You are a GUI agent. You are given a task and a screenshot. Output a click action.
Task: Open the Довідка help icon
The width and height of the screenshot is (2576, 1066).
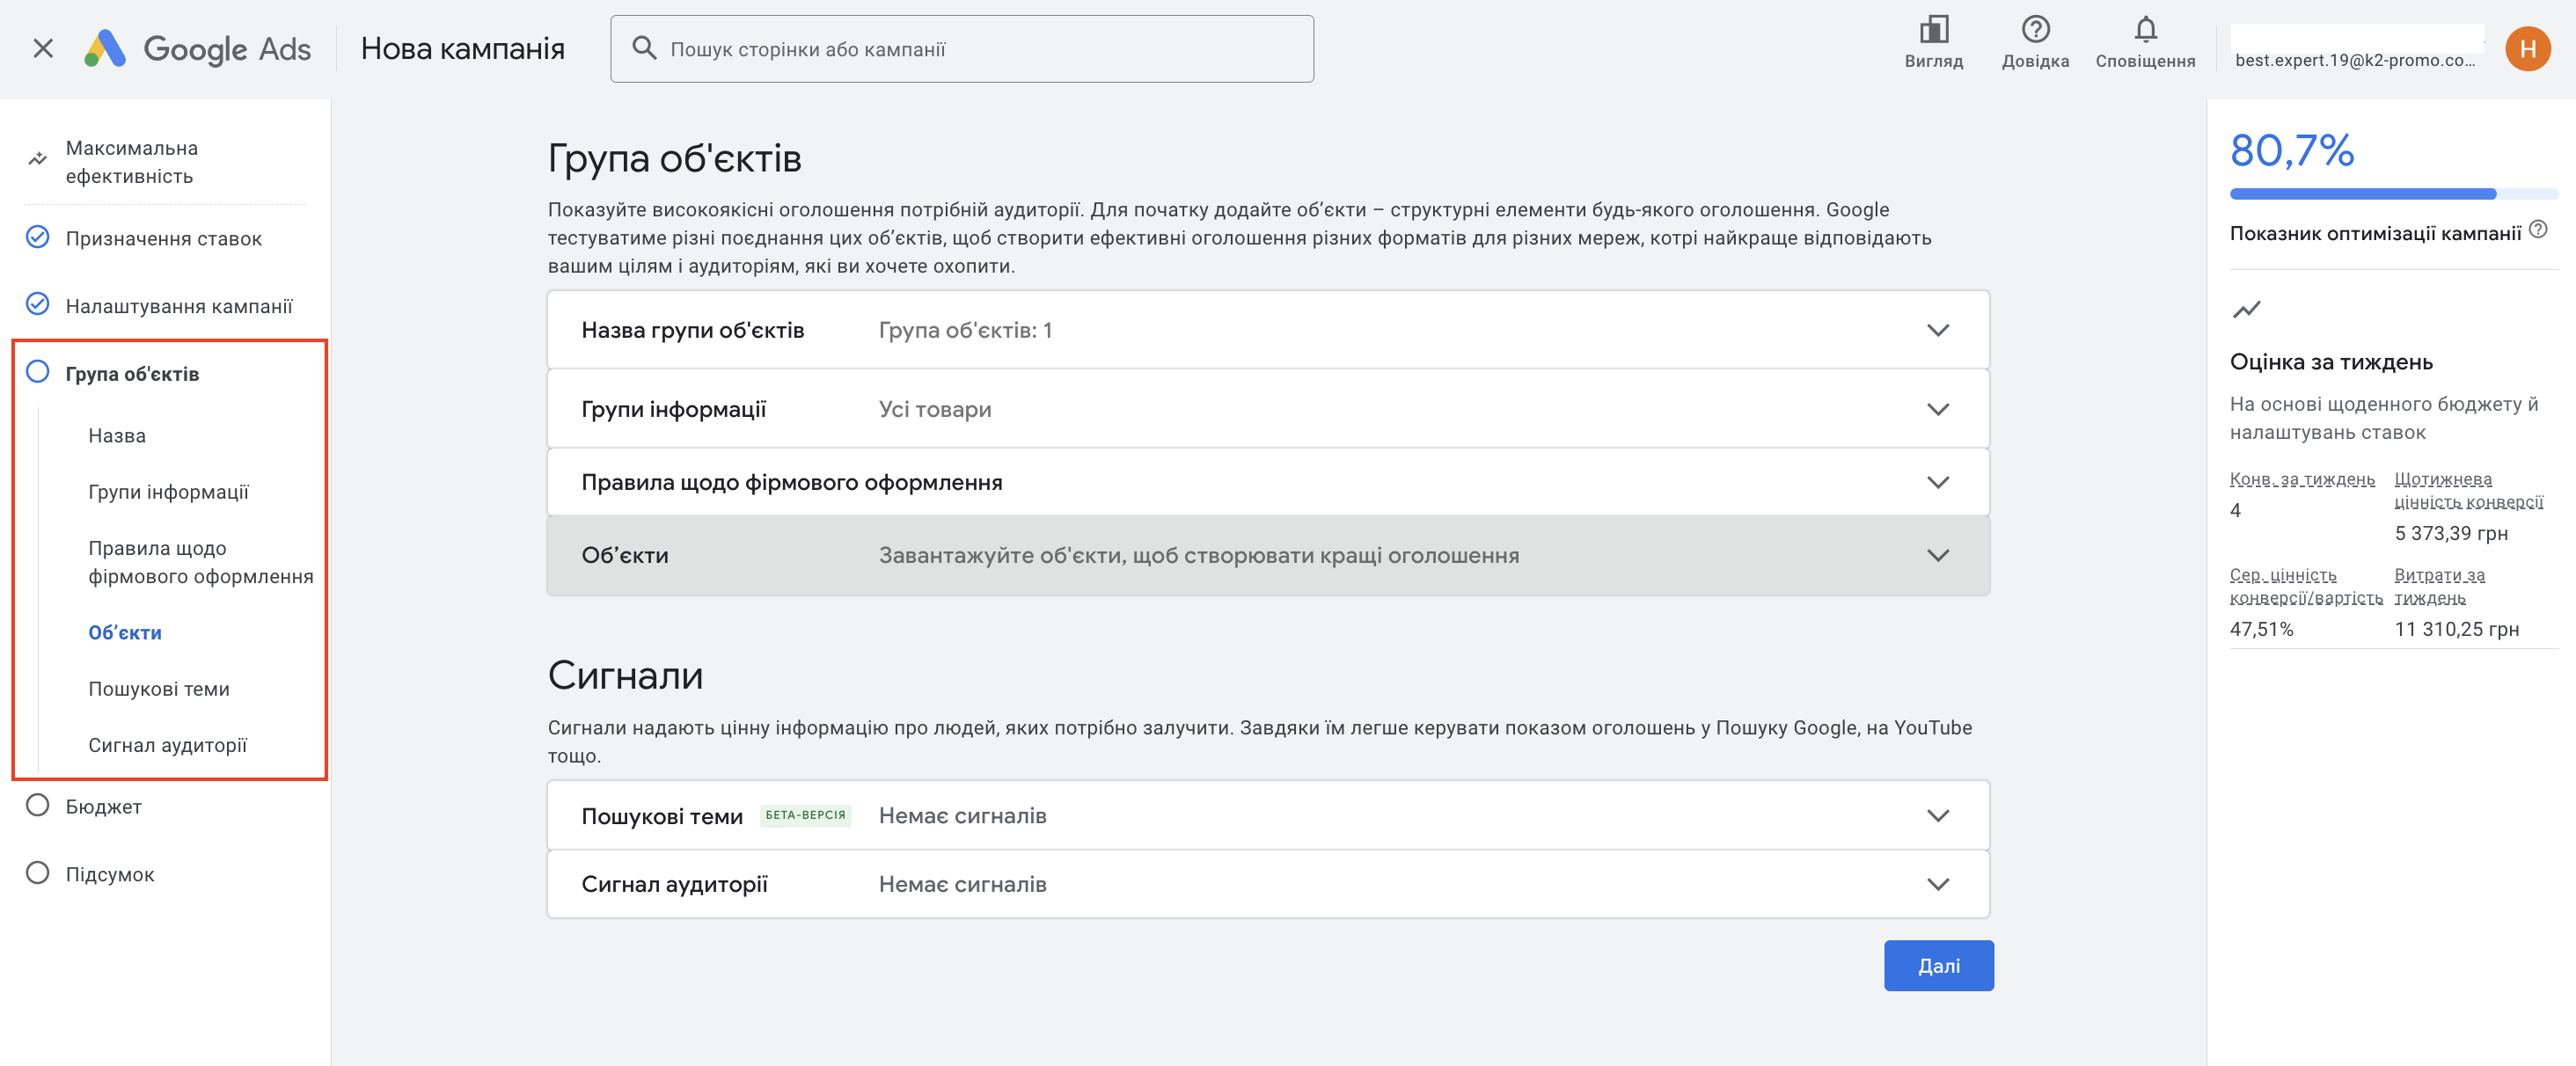click(x=2034, y=30)
